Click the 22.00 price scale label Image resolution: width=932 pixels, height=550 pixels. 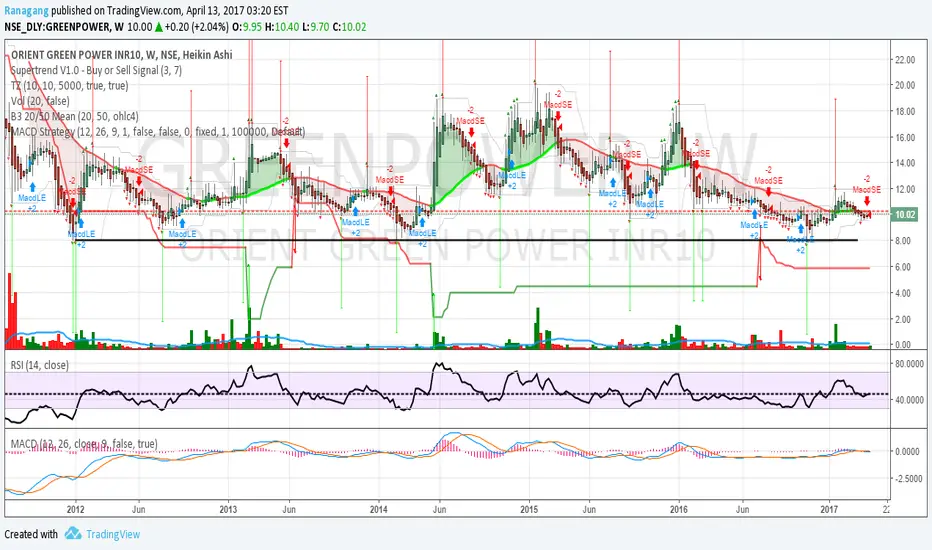pos(904,59)
